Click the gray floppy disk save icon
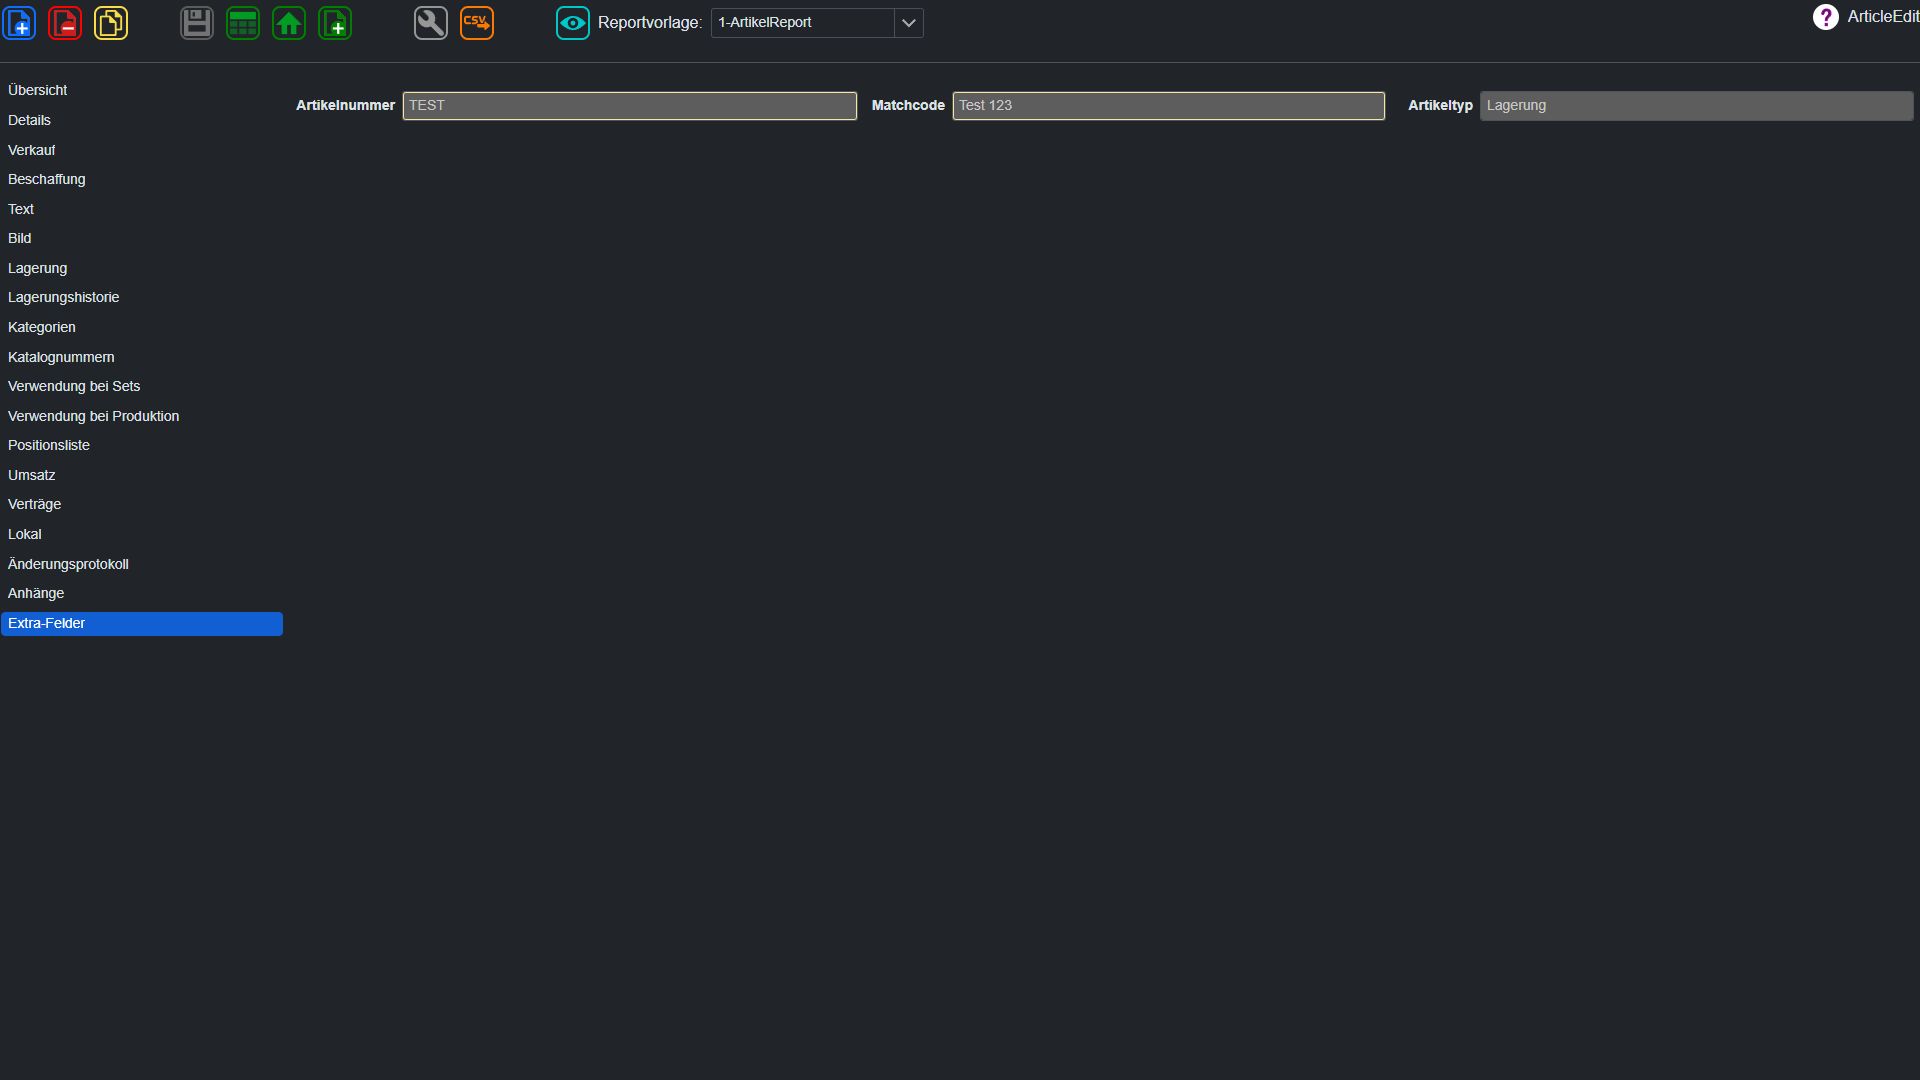Viewport: 1920px width, 1080px height. click(x=197, y=23)
